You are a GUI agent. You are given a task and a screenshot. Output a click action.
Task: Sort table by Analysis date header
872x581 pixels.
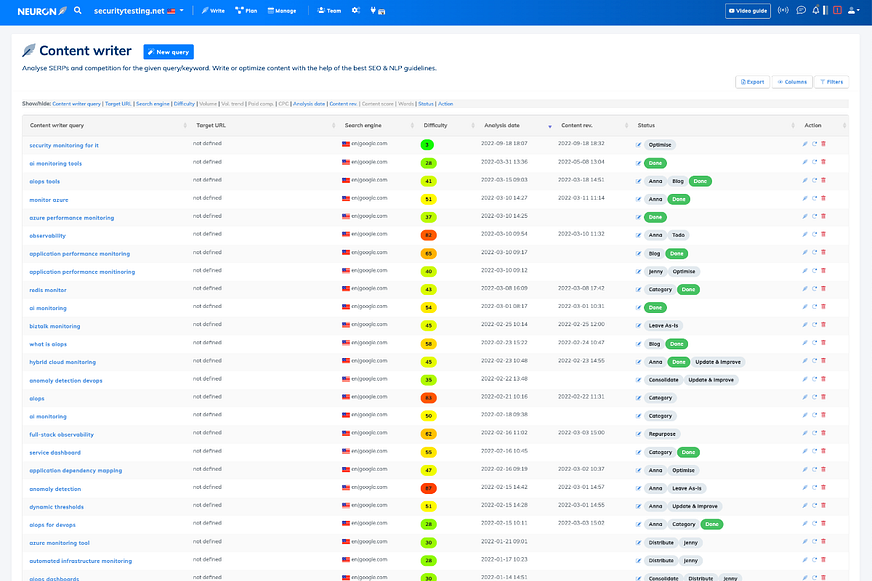[x=502, y=126]
